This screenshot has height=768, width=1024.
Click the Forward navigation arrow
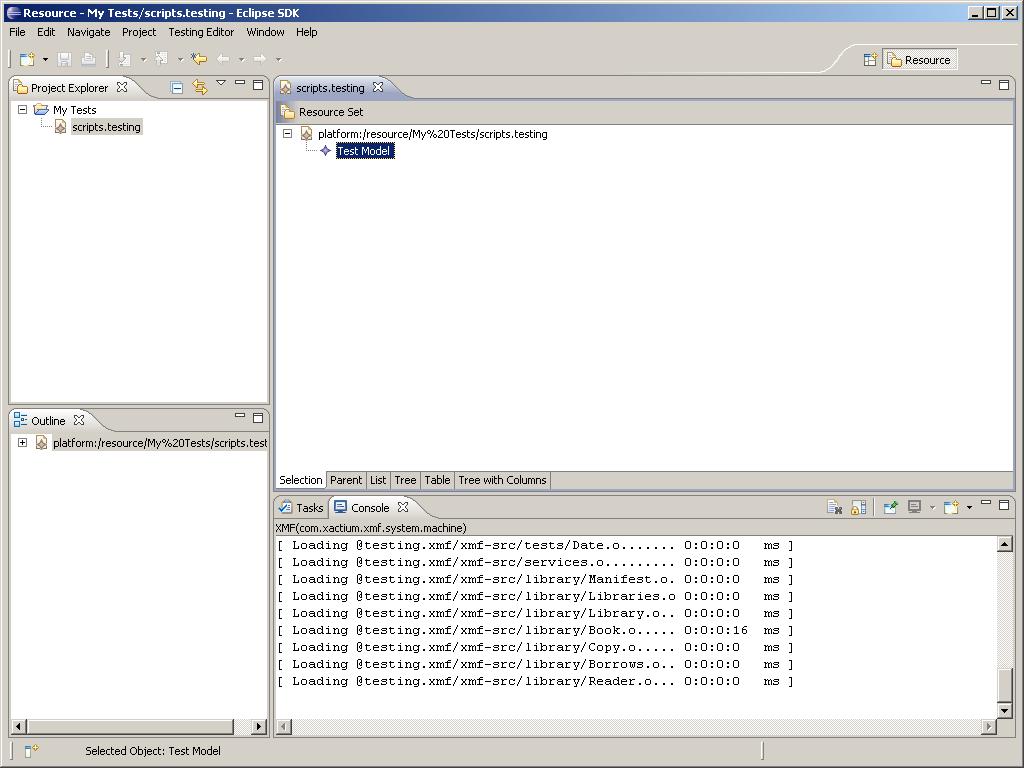[x=260, y=59]
